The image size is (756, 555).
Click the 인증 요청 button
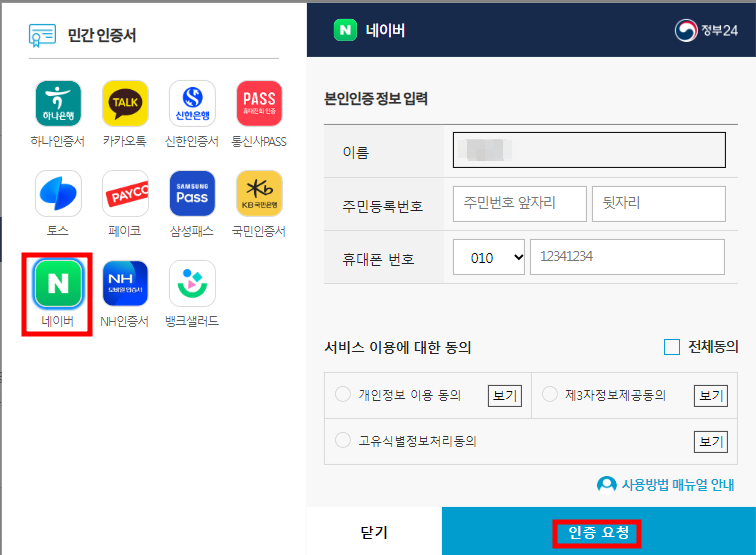point(598,533)
